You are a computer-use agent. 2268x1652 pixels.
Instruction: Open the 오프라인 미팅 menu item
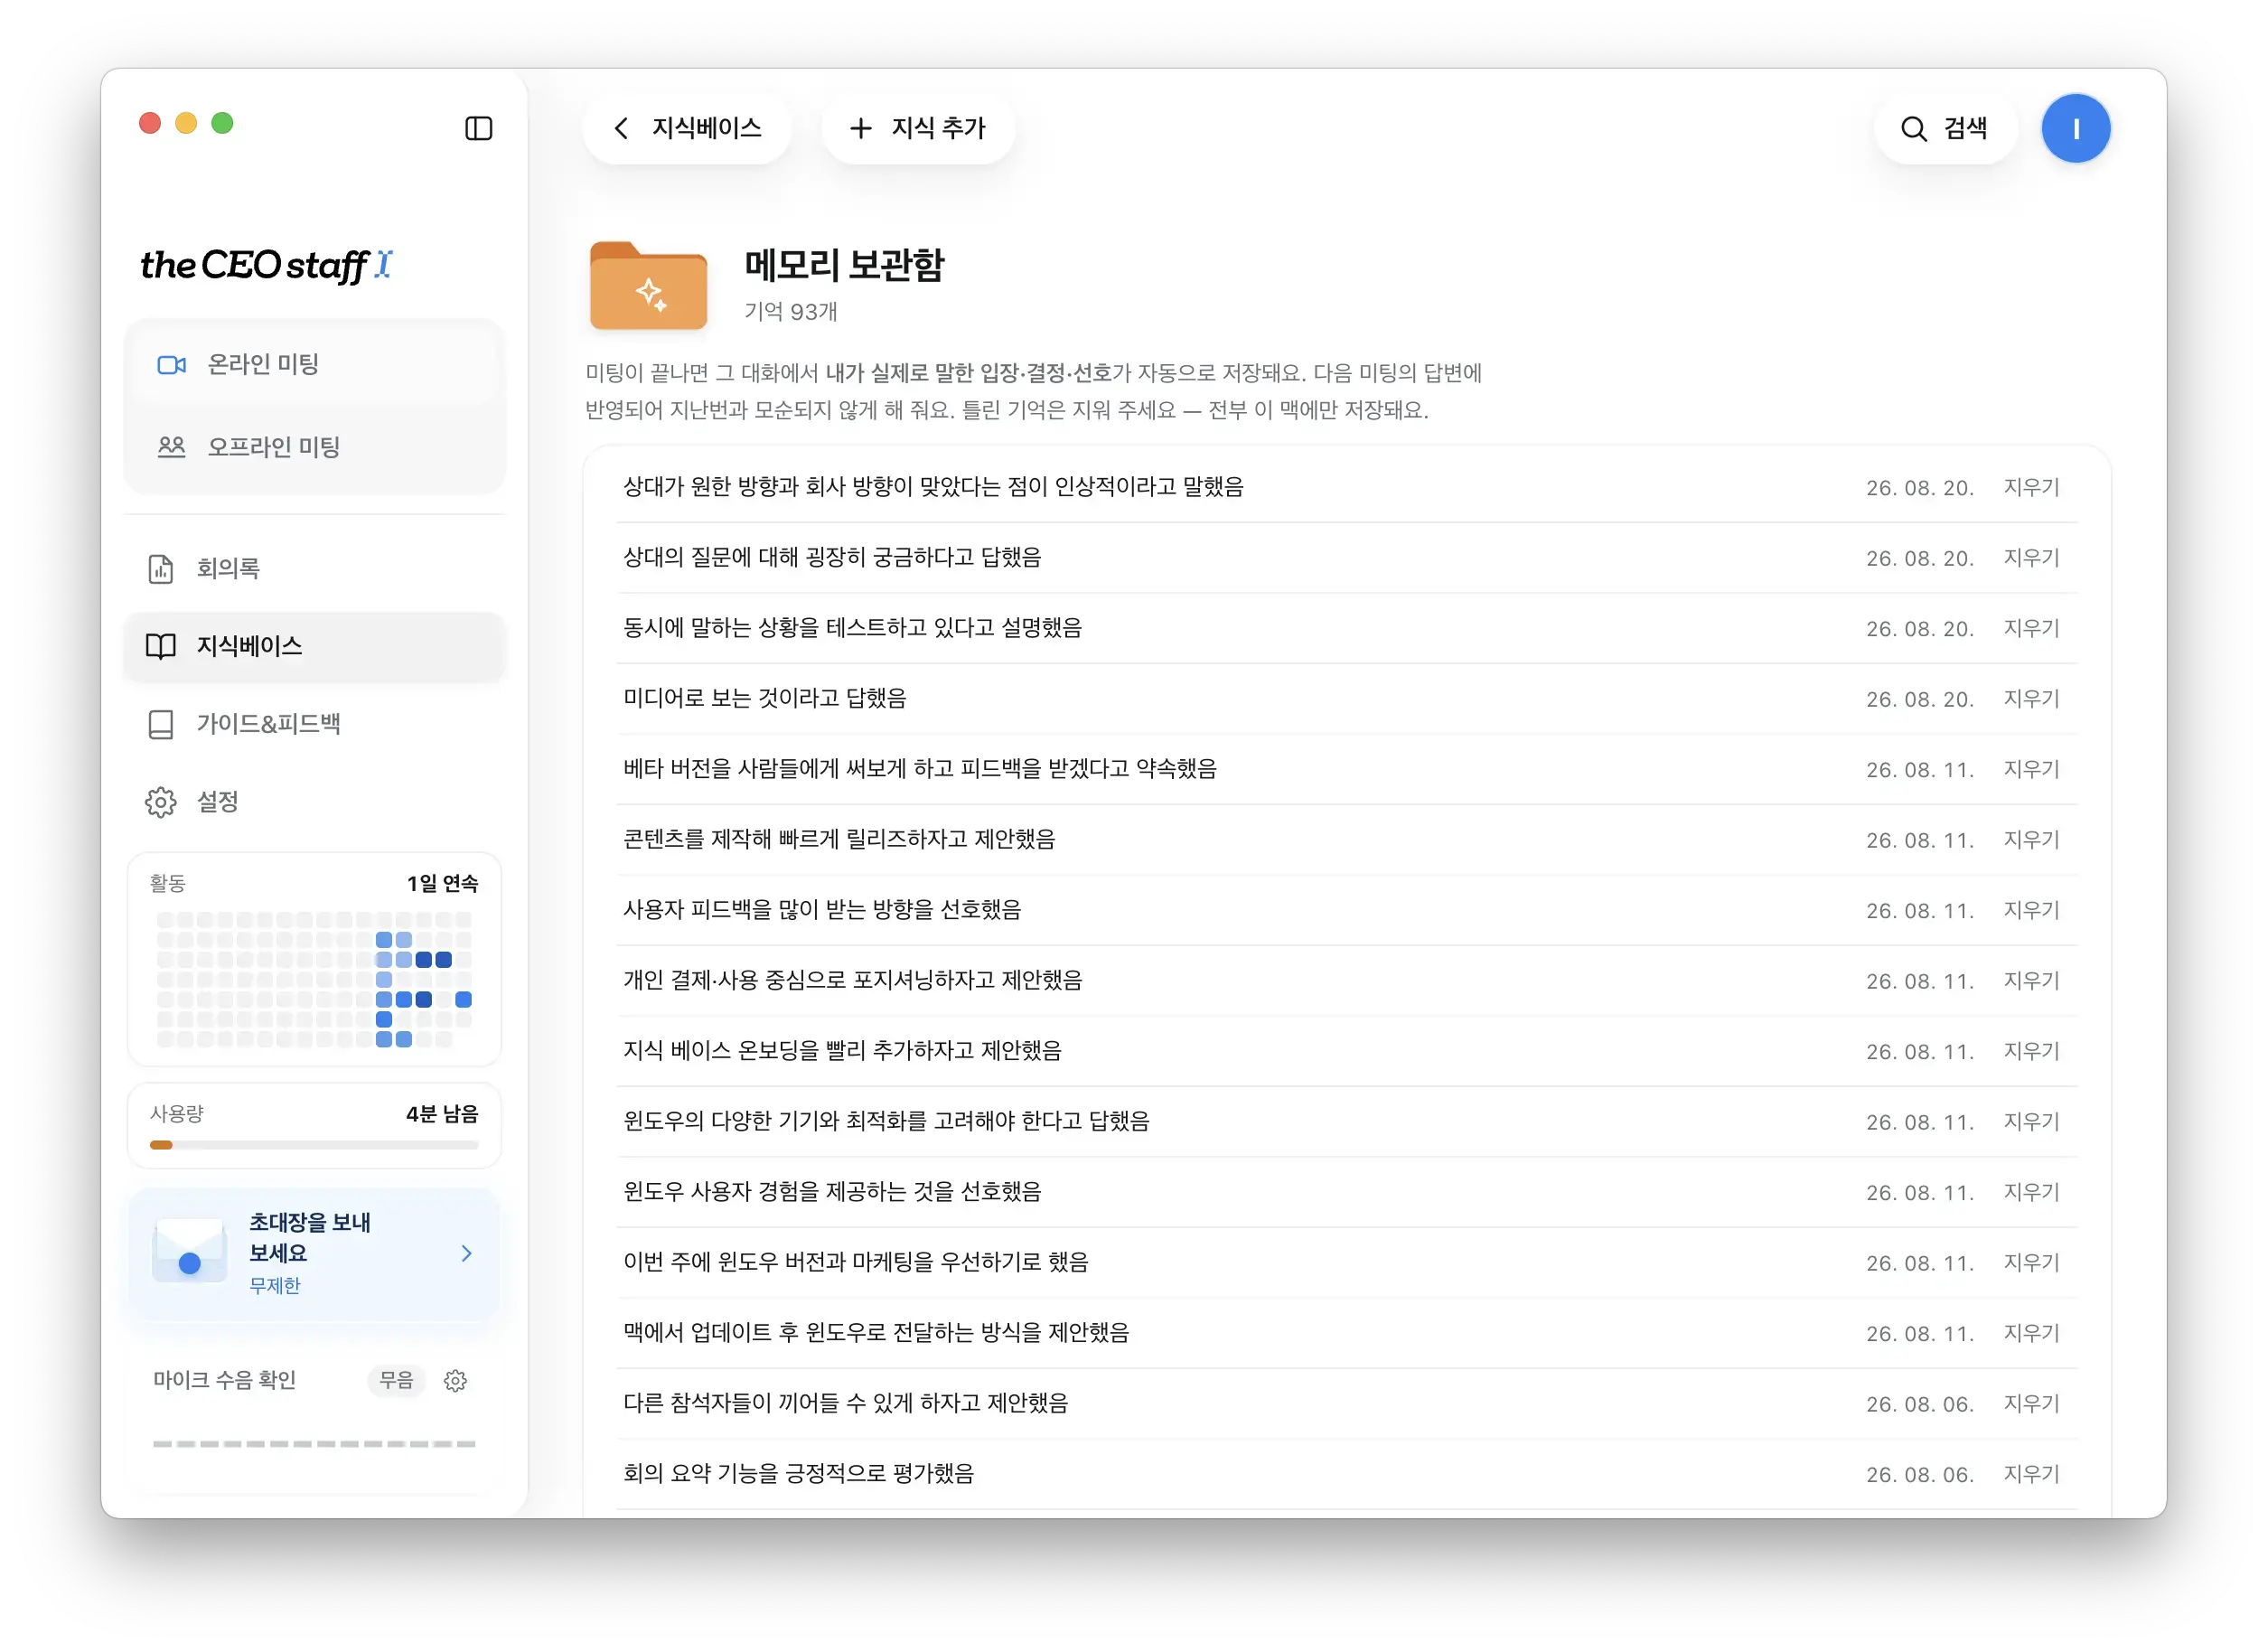pos(315,447)
